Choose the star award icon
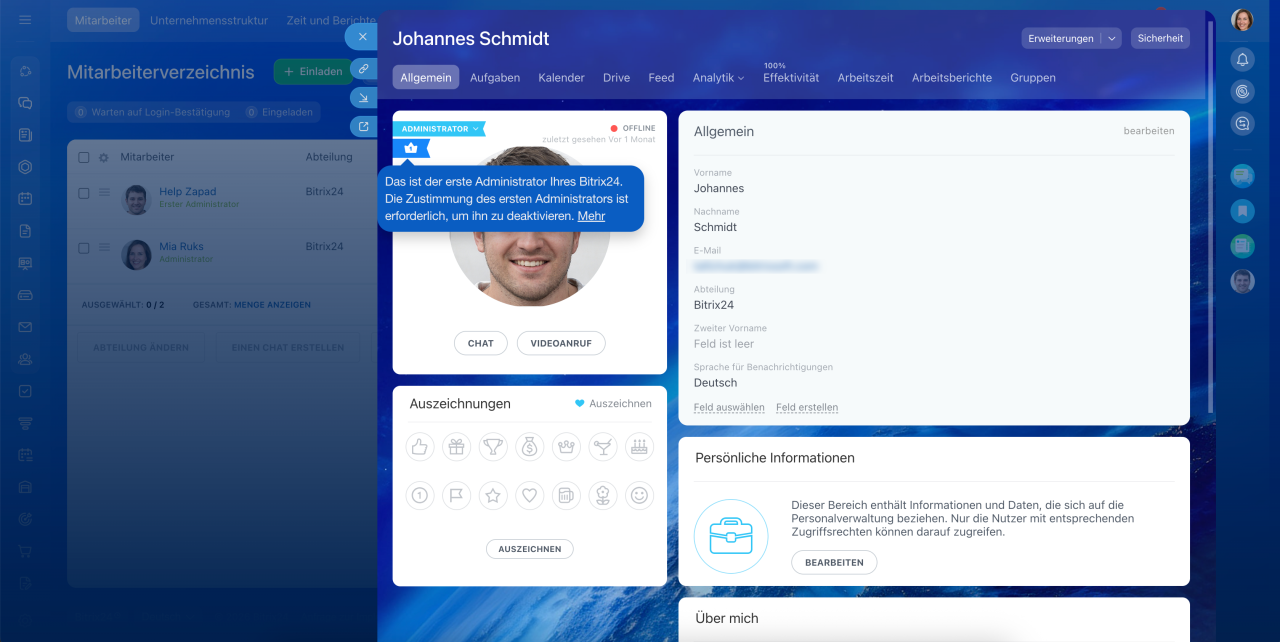Viewport: 1280px width, 642px height. click(493, 495)
